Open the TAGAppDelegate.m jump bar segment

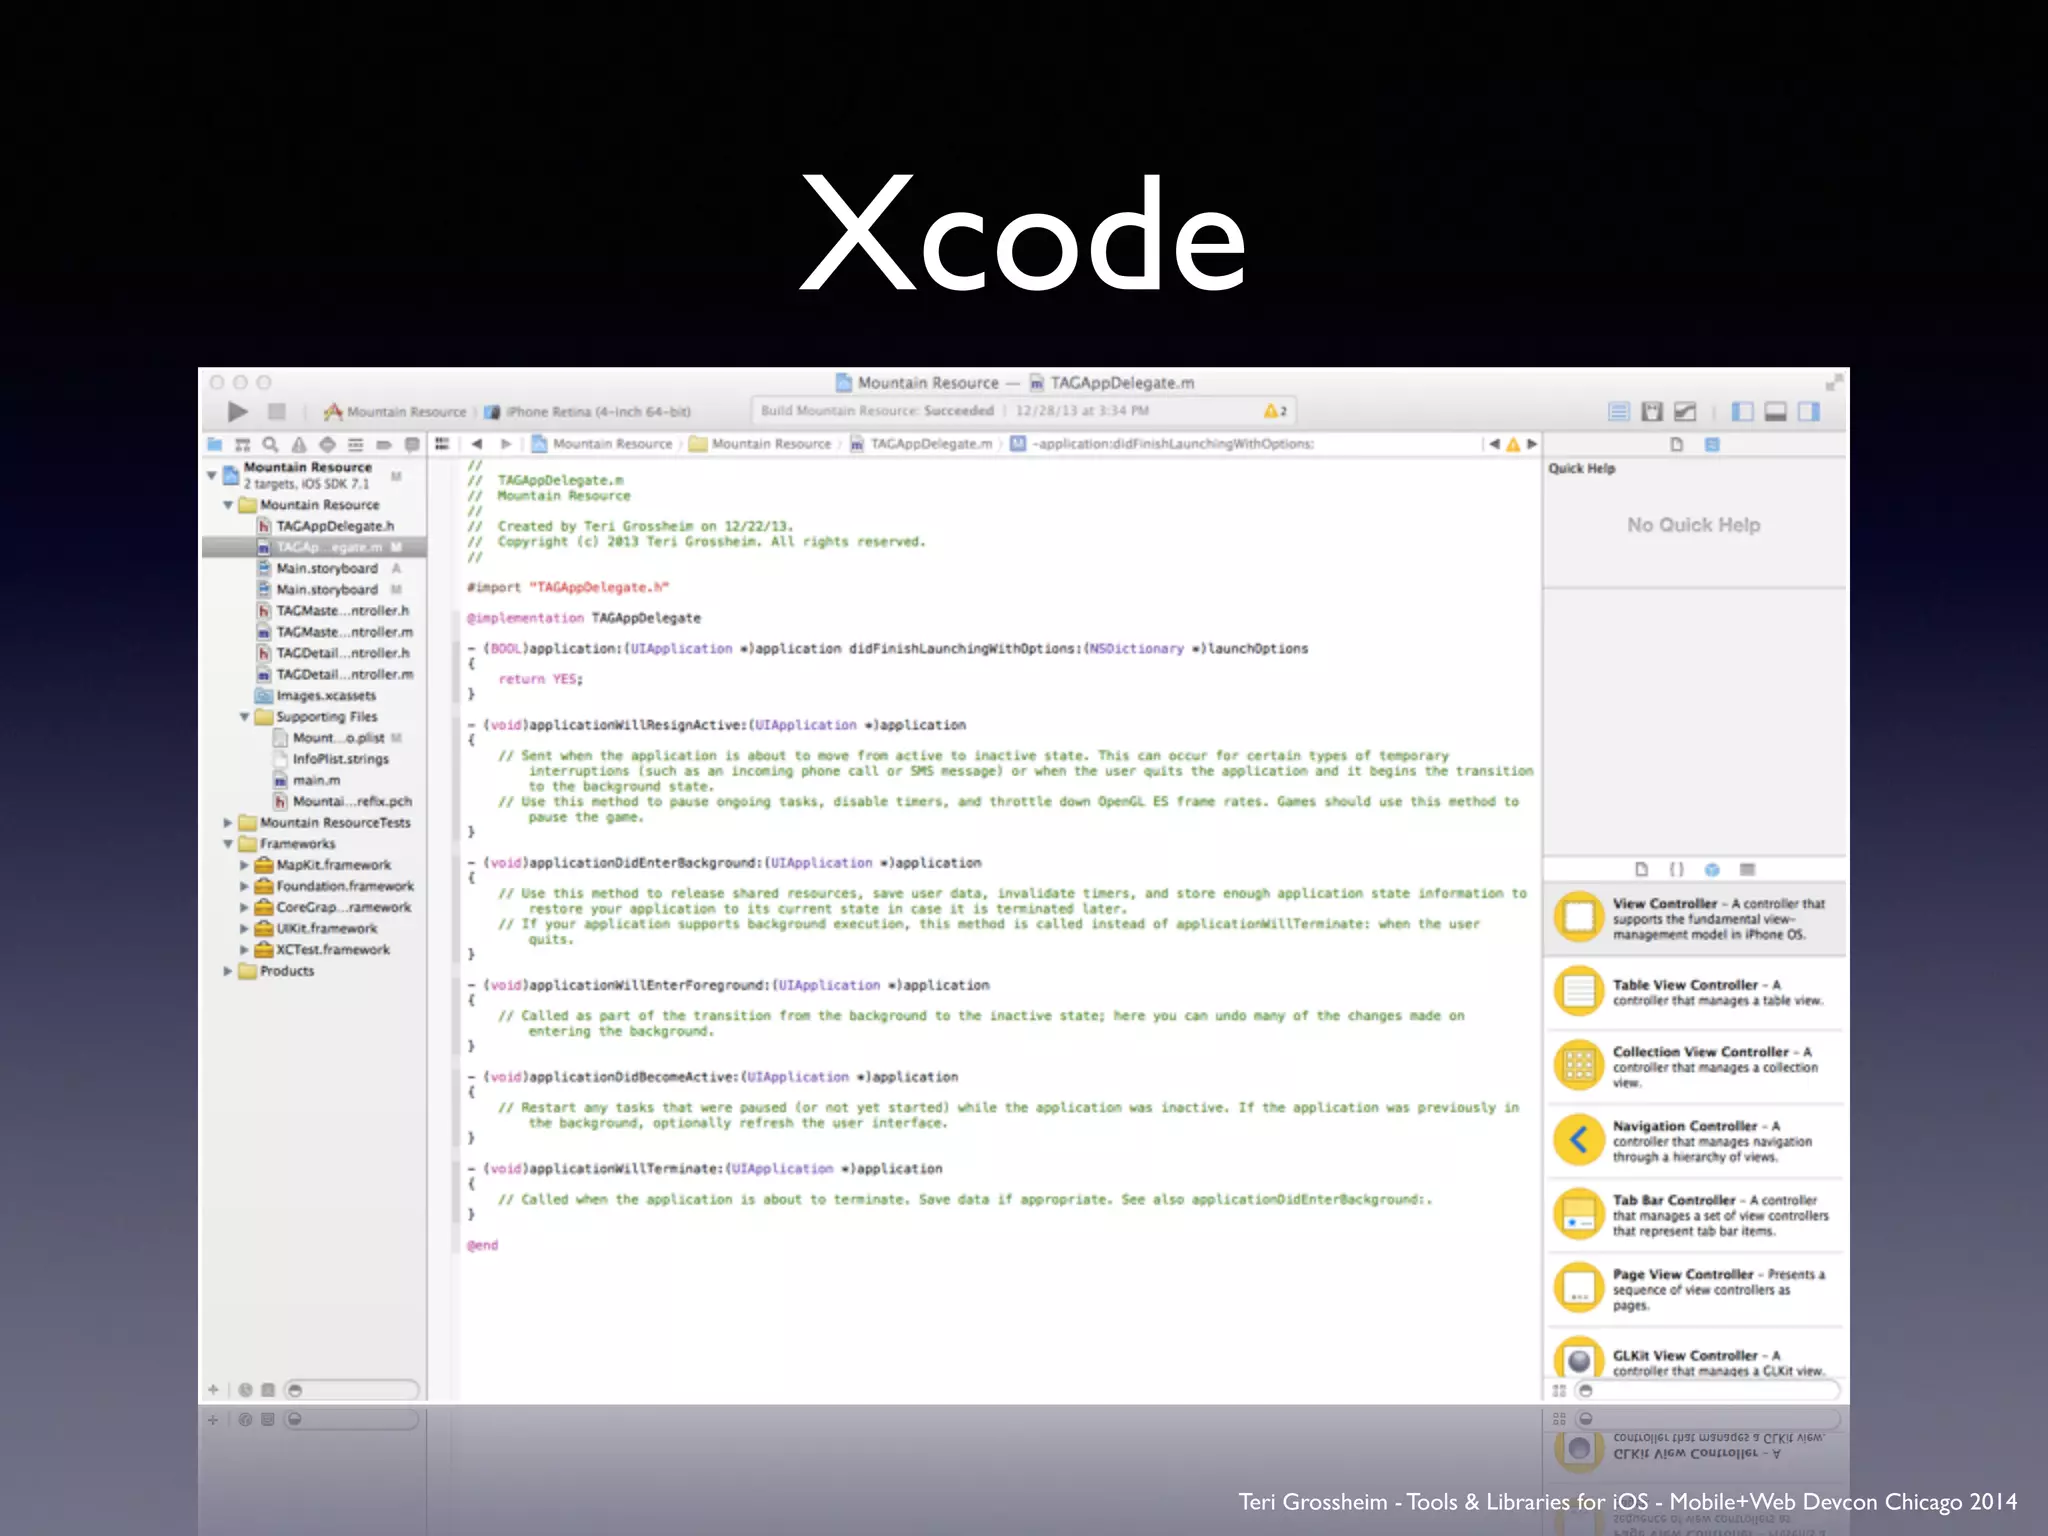[922, 444]
